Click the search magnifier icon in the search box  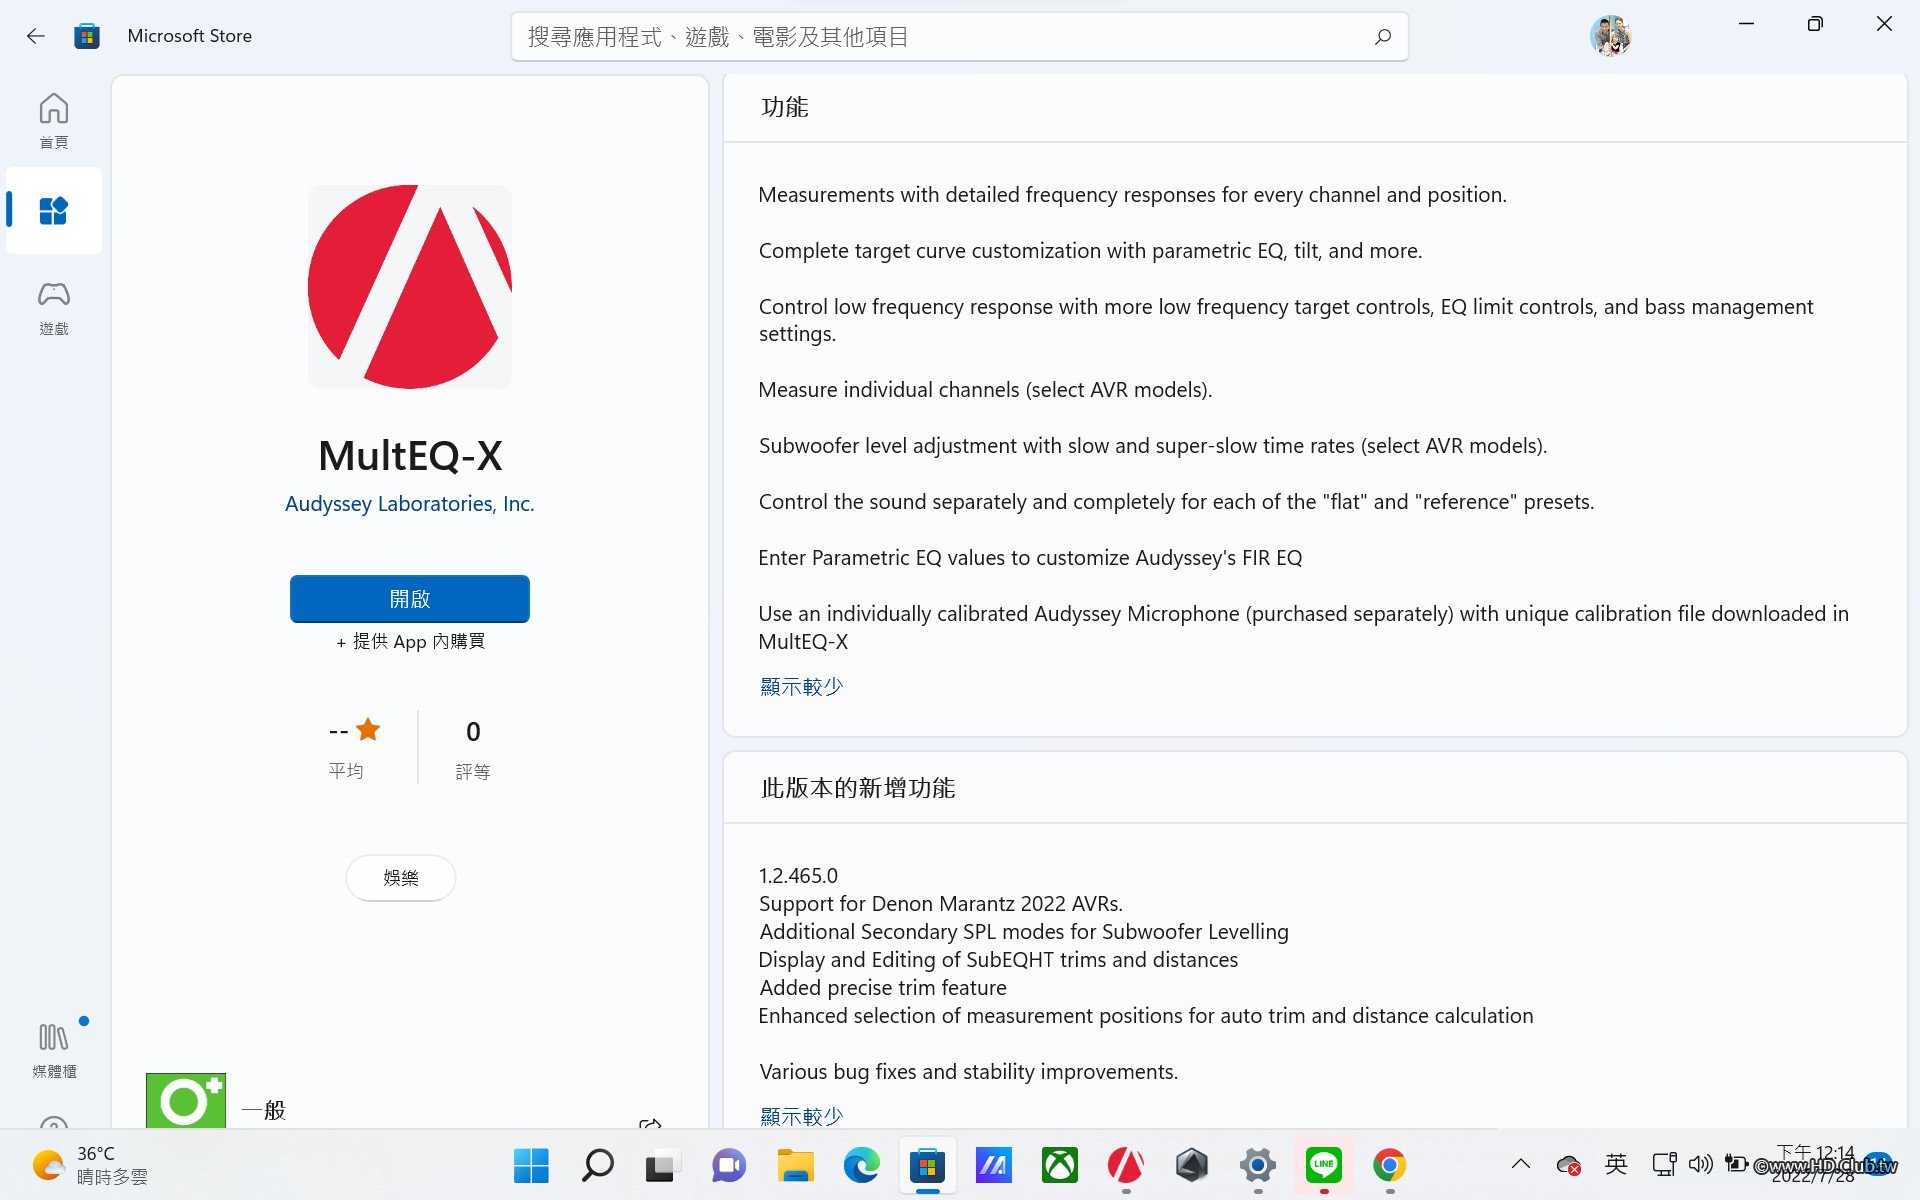tap(1382, 37)
